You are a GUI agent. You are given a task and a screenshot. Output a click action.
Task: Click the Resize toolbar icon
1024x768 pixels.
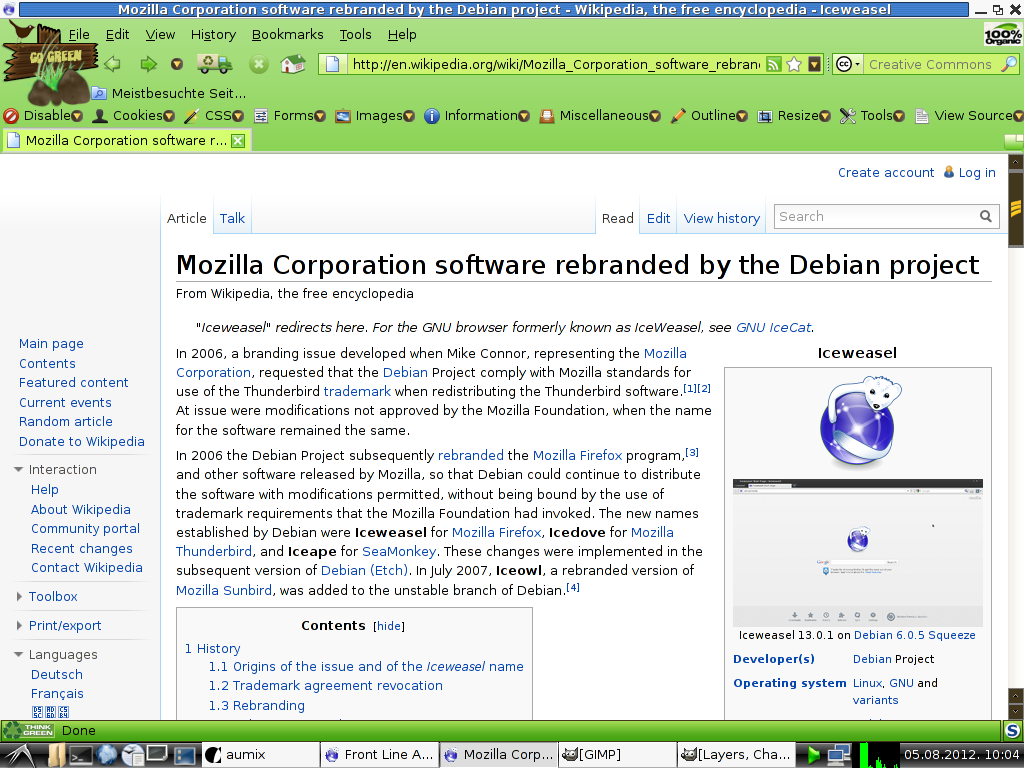(765, 116)
